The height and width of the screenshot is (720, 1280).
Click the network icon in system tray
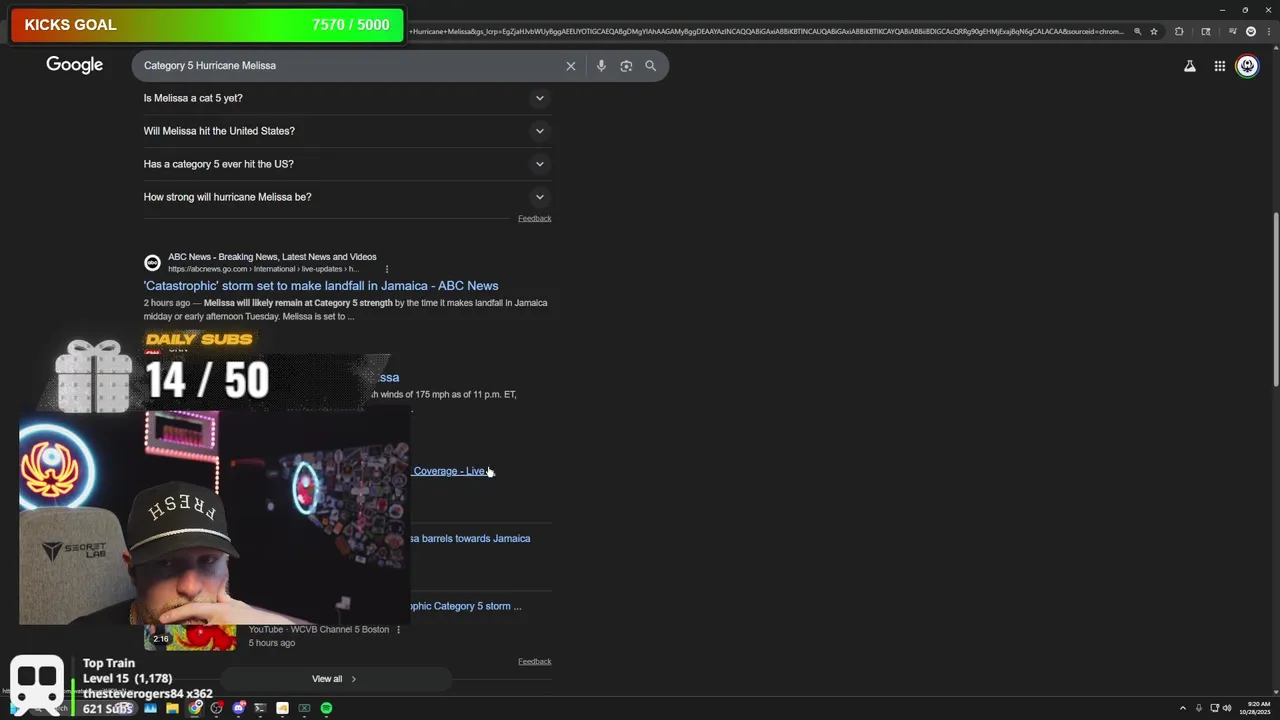[x=1214, y=708]
